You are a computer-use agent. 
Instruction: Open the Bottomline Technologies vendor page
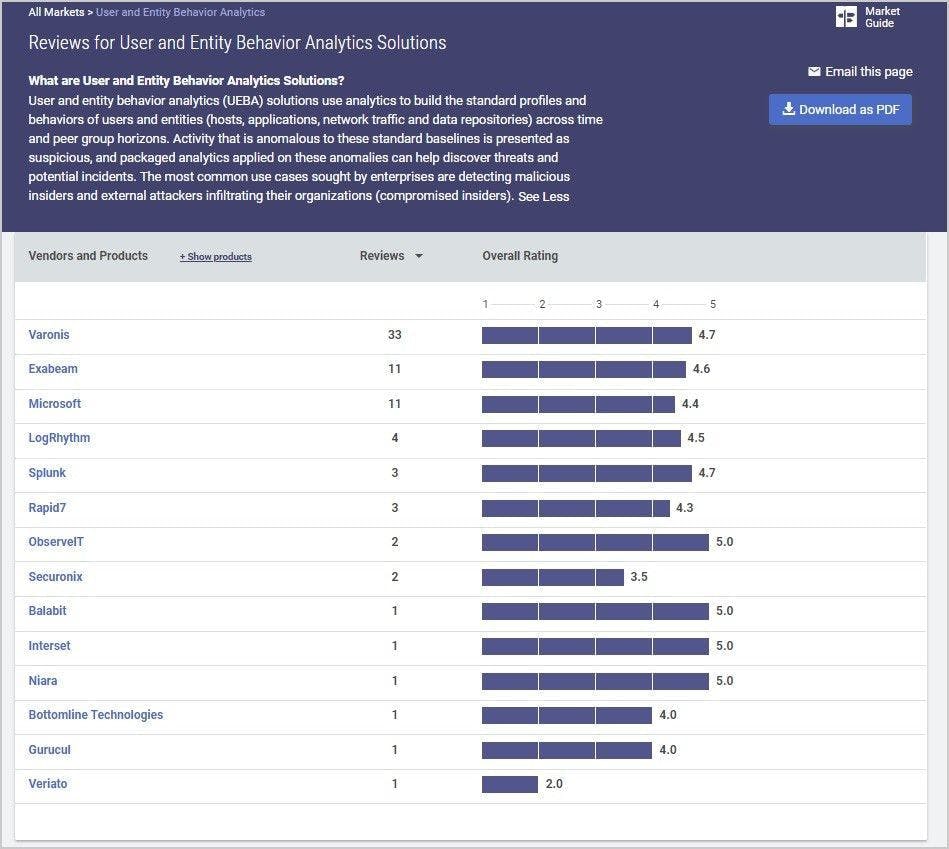tap(96, 715)
